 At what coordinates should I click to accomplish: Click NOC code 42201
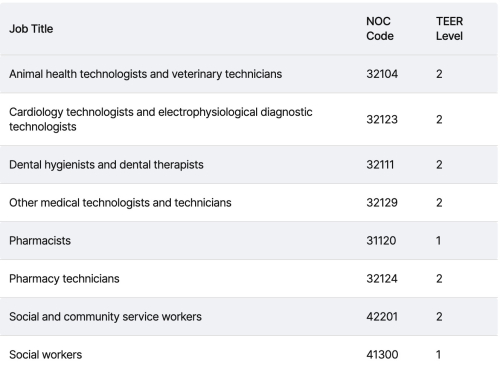click(382, 317)
